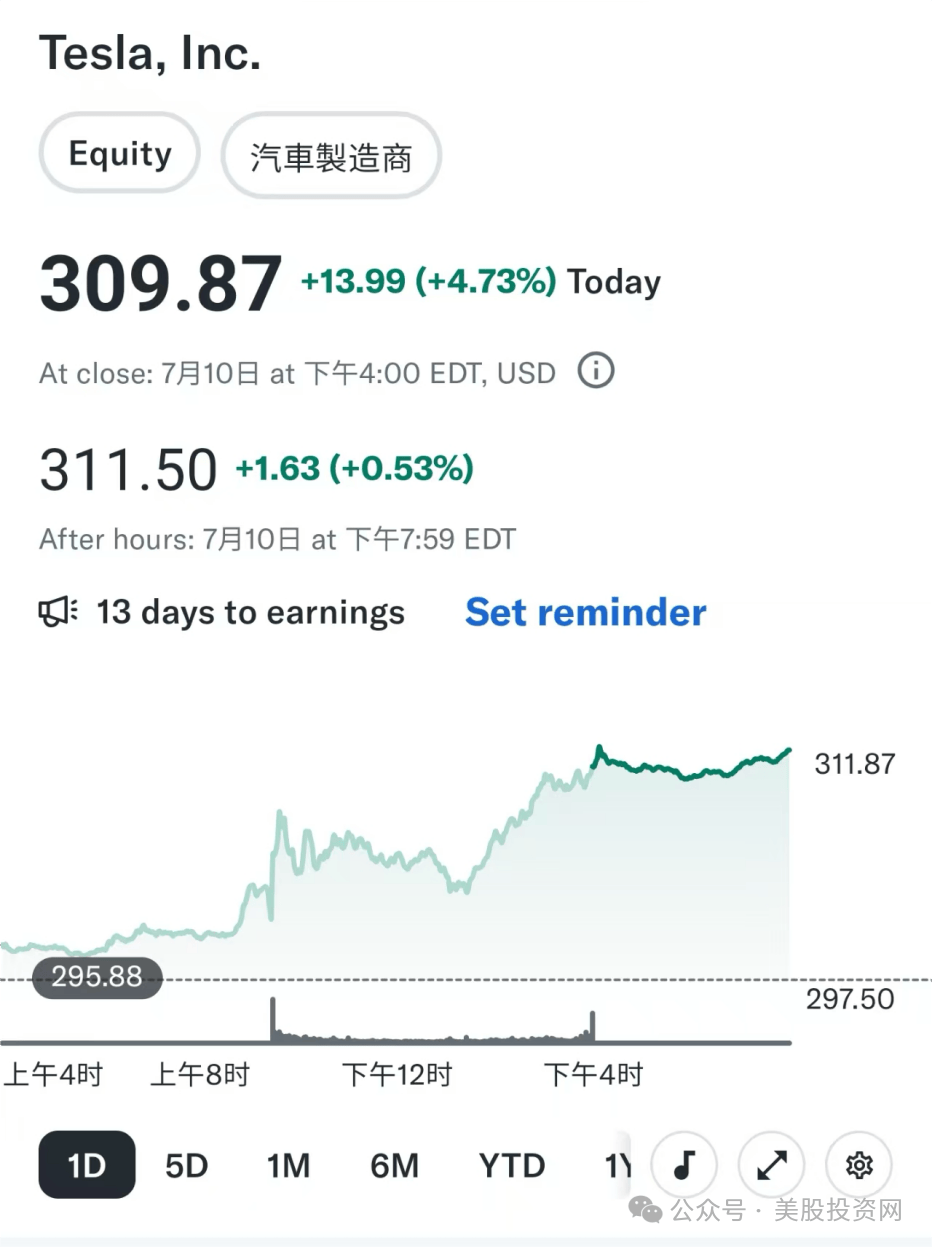The height and width of the screenshot is (1247, 932).
Task: Expand the chart to full screen
Action: (x=771, y=1164)
